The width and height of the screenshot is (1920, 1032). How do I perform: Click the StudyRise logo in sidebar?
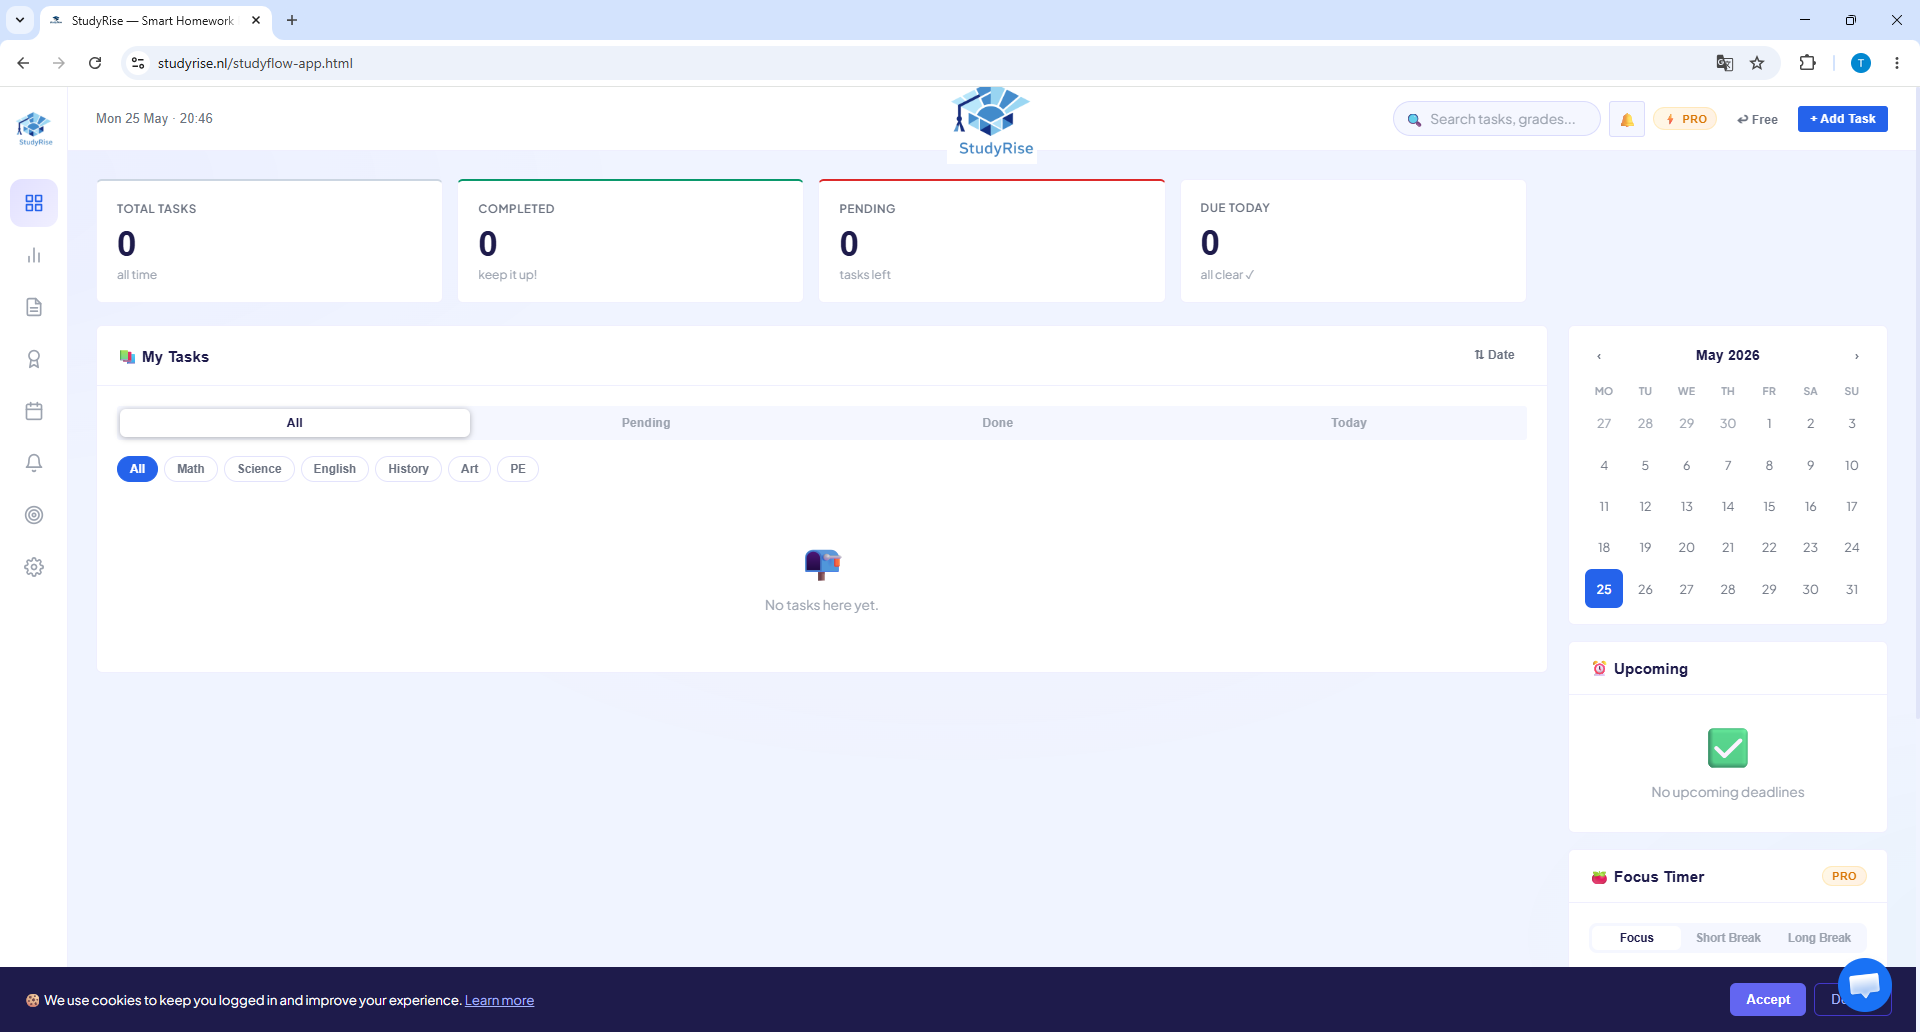34,128
